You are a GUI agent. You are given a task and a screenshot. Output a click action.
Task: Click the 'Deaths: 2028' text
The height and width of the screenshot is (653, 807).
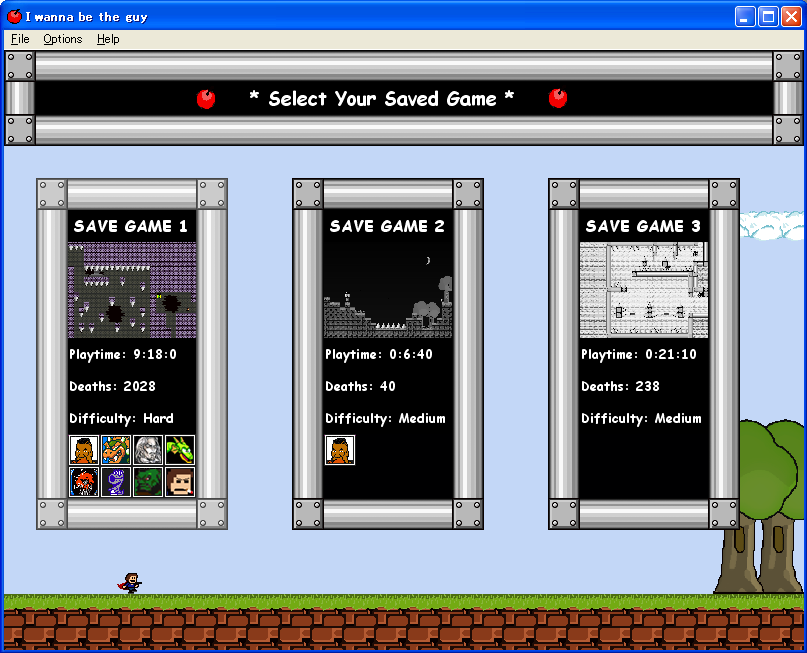click(112, 386)
